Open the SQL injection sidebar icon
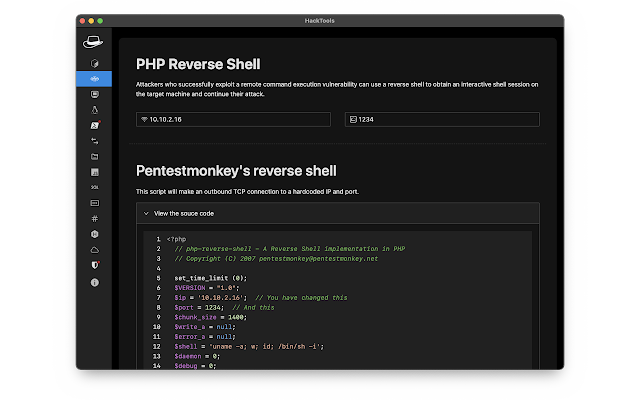Image resolution: width=640 pixels, height=400 pixels. (x=94, y=187)
